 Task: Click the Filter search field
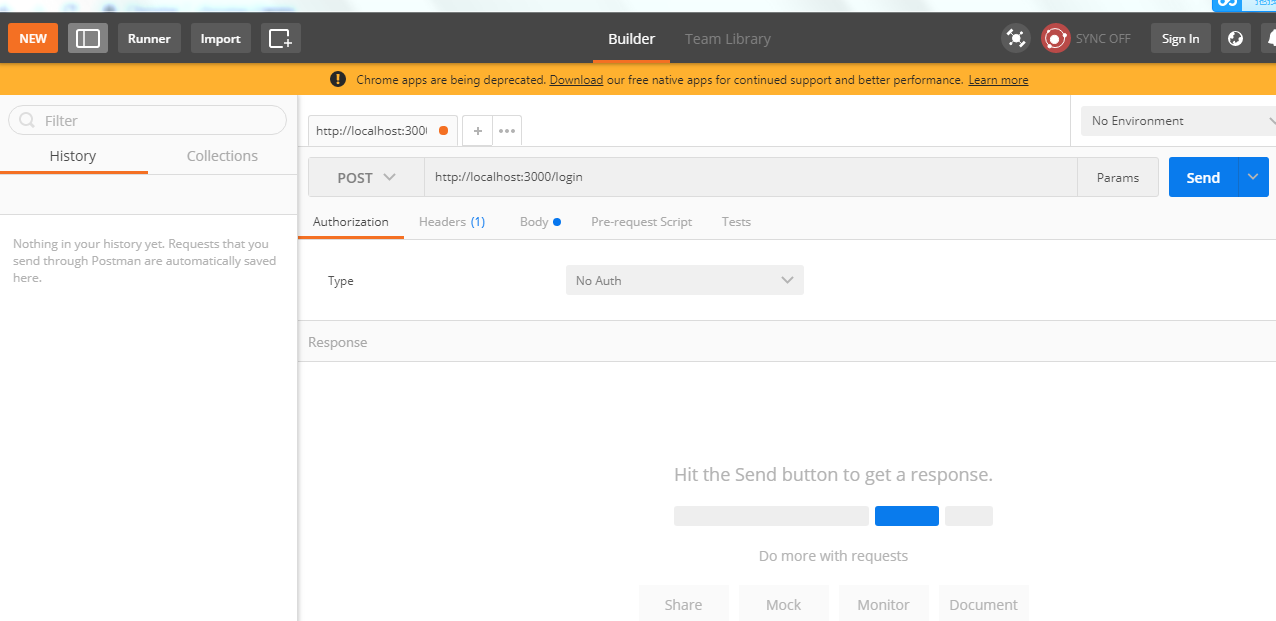click(148, 120)
